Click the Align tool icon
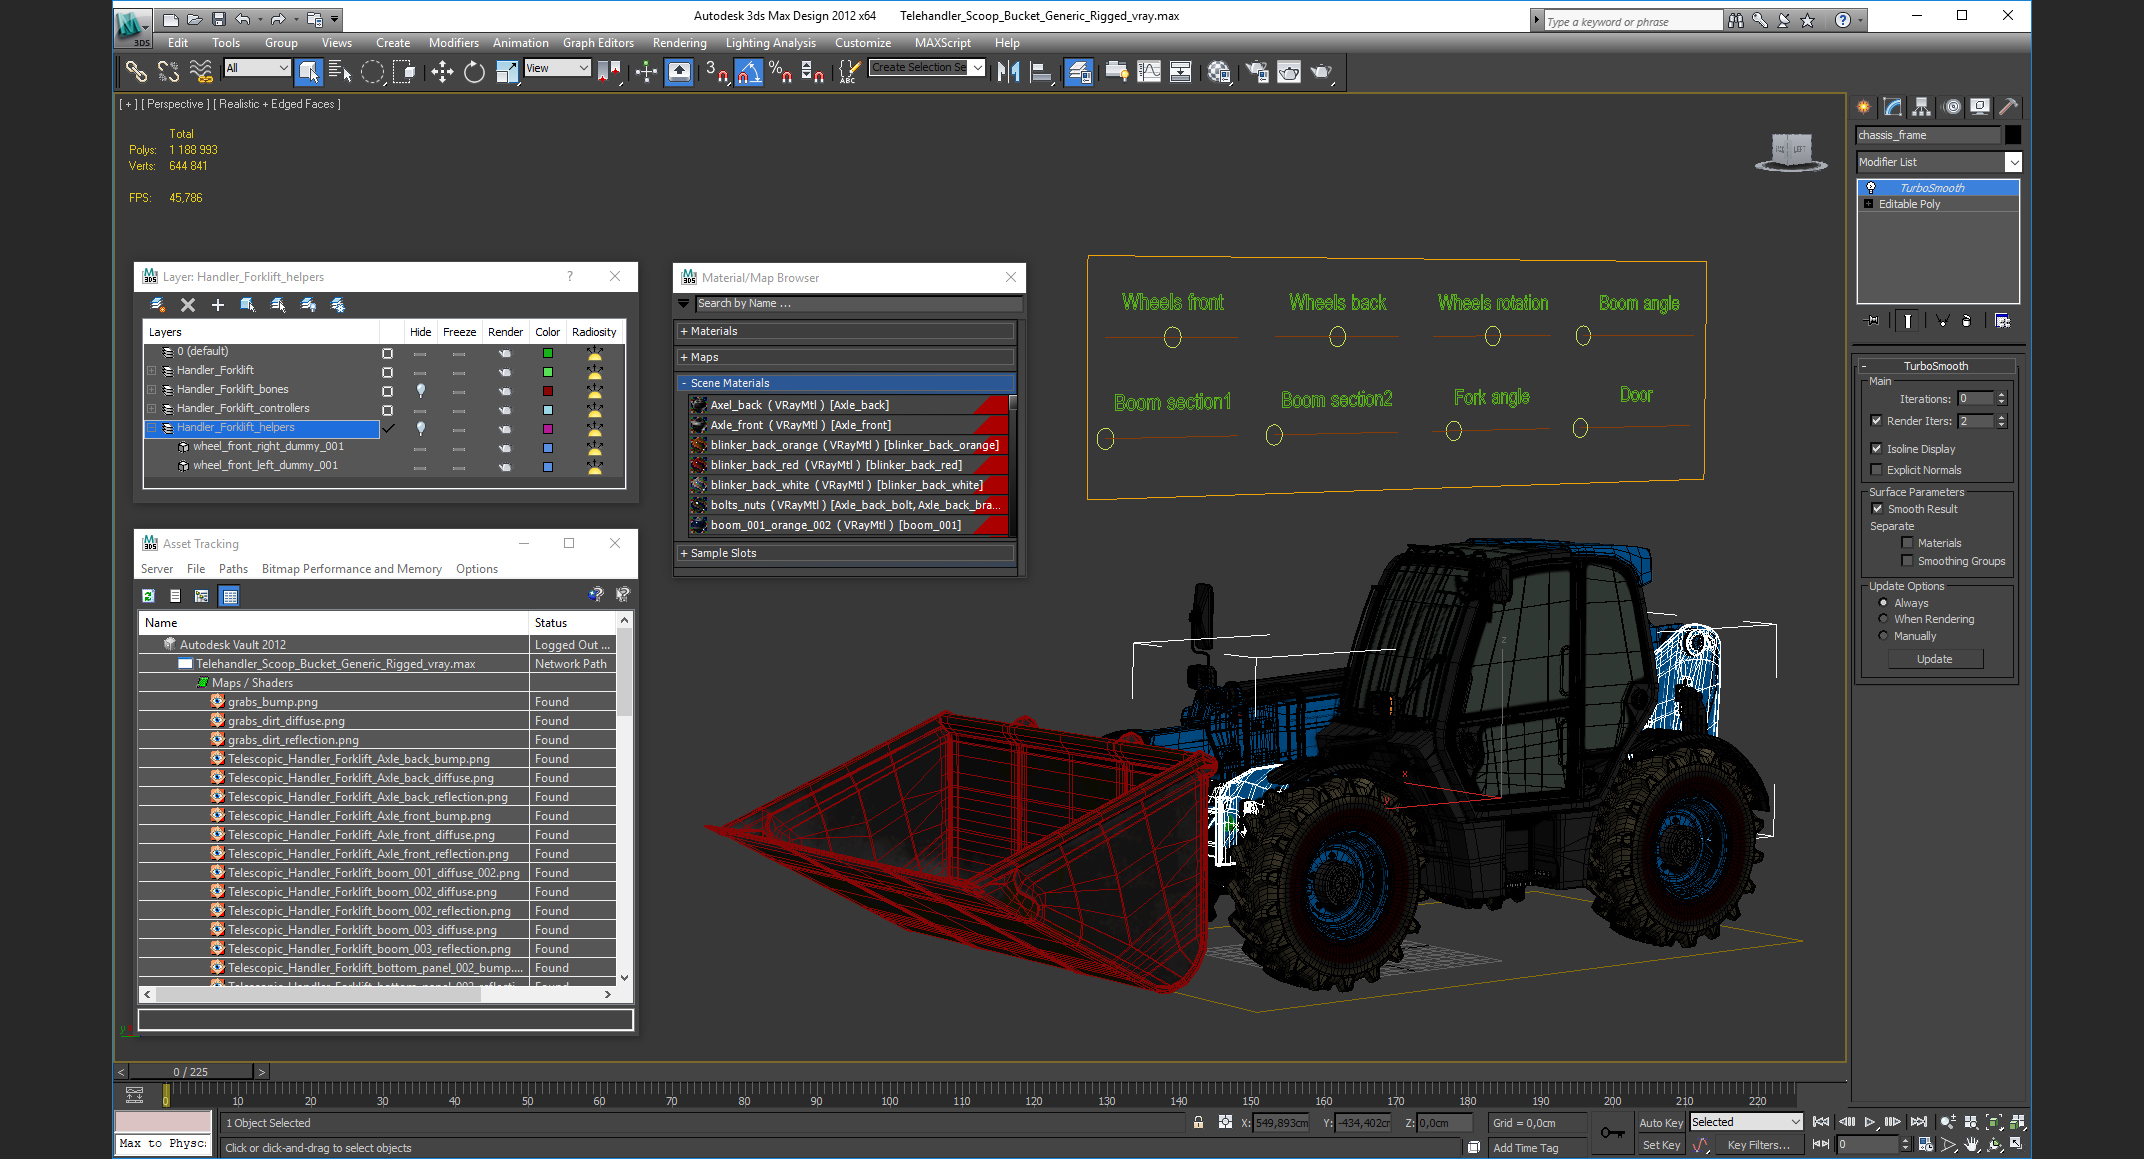The width and height of the screenshot is (2144, 1159). (x=1042, y=71)
